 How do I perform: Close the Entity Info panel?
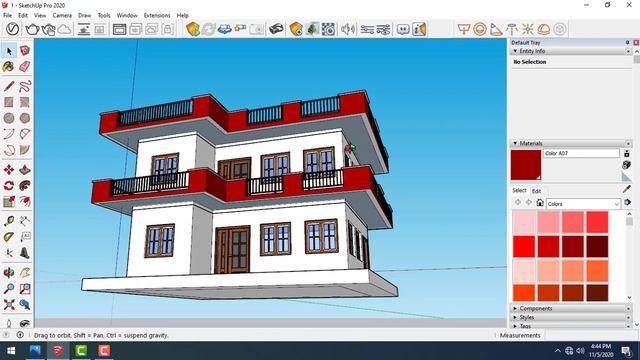(x=628, y=51)
